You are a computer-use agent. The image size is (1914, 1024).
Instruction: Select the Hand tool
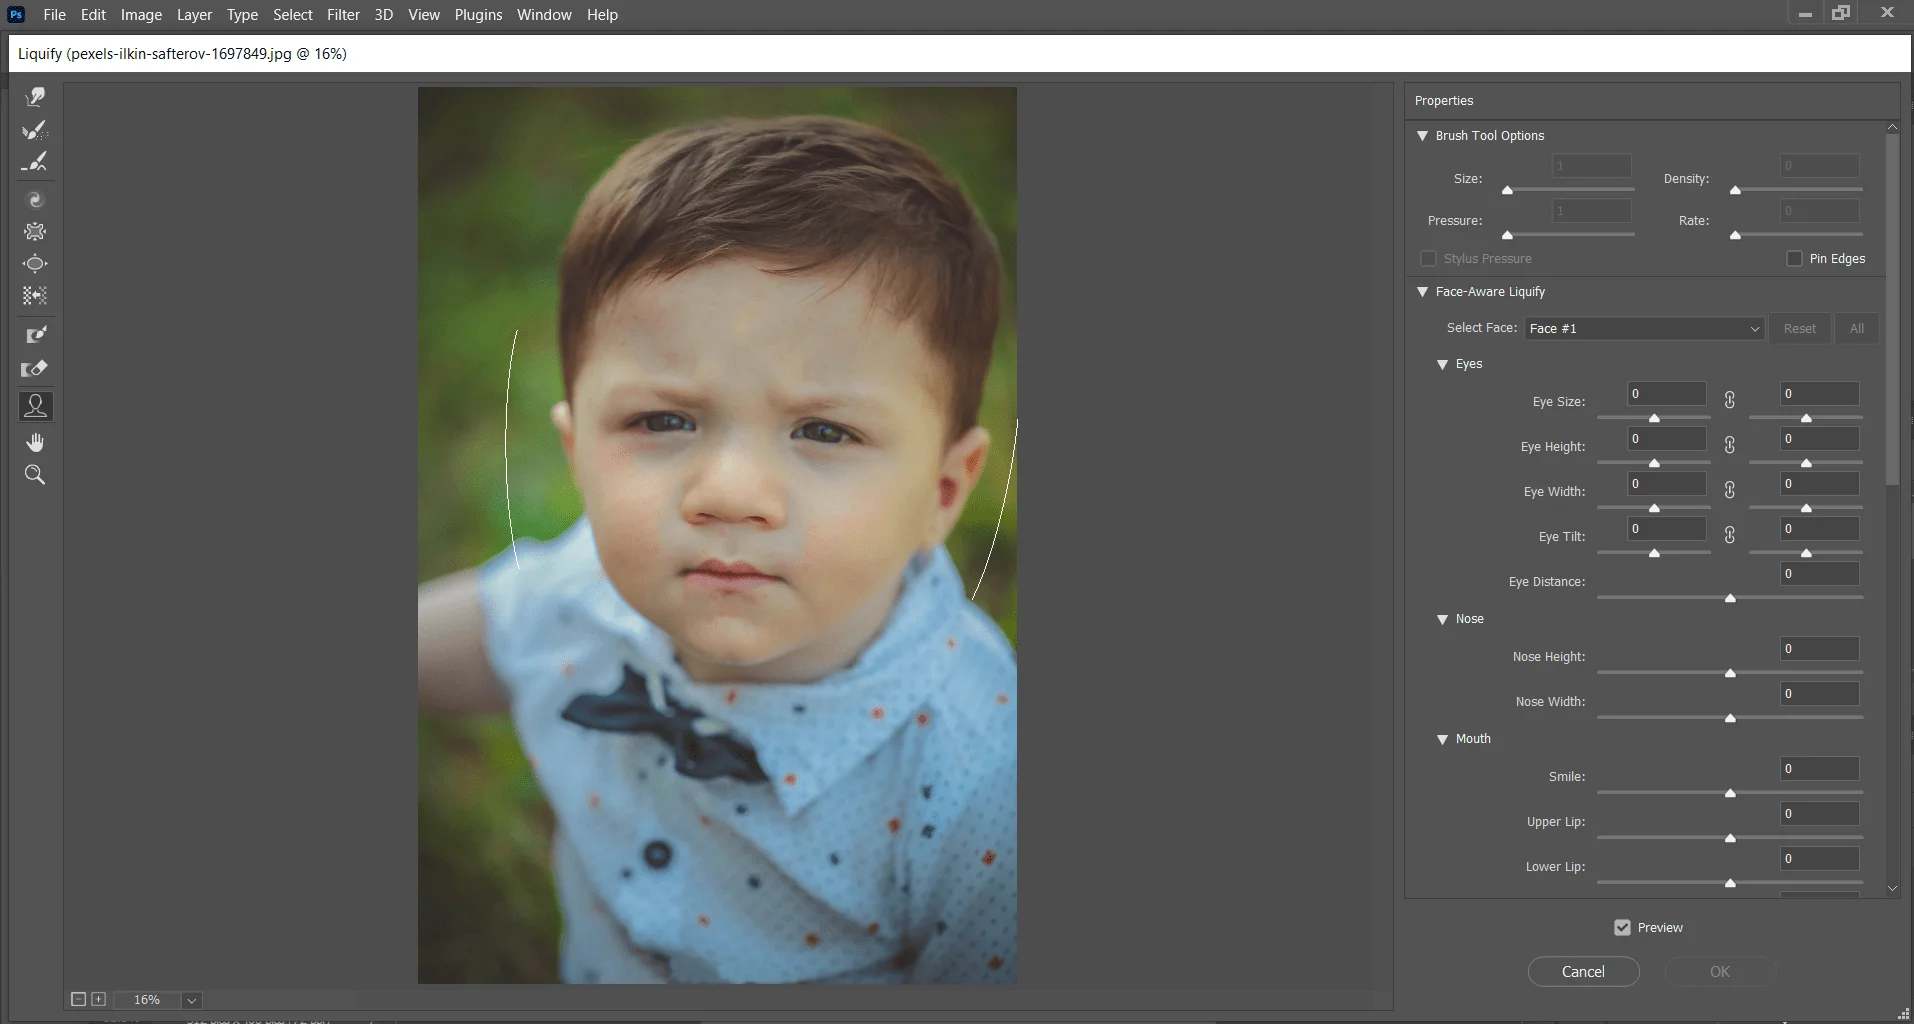click(x=35, y=442)
